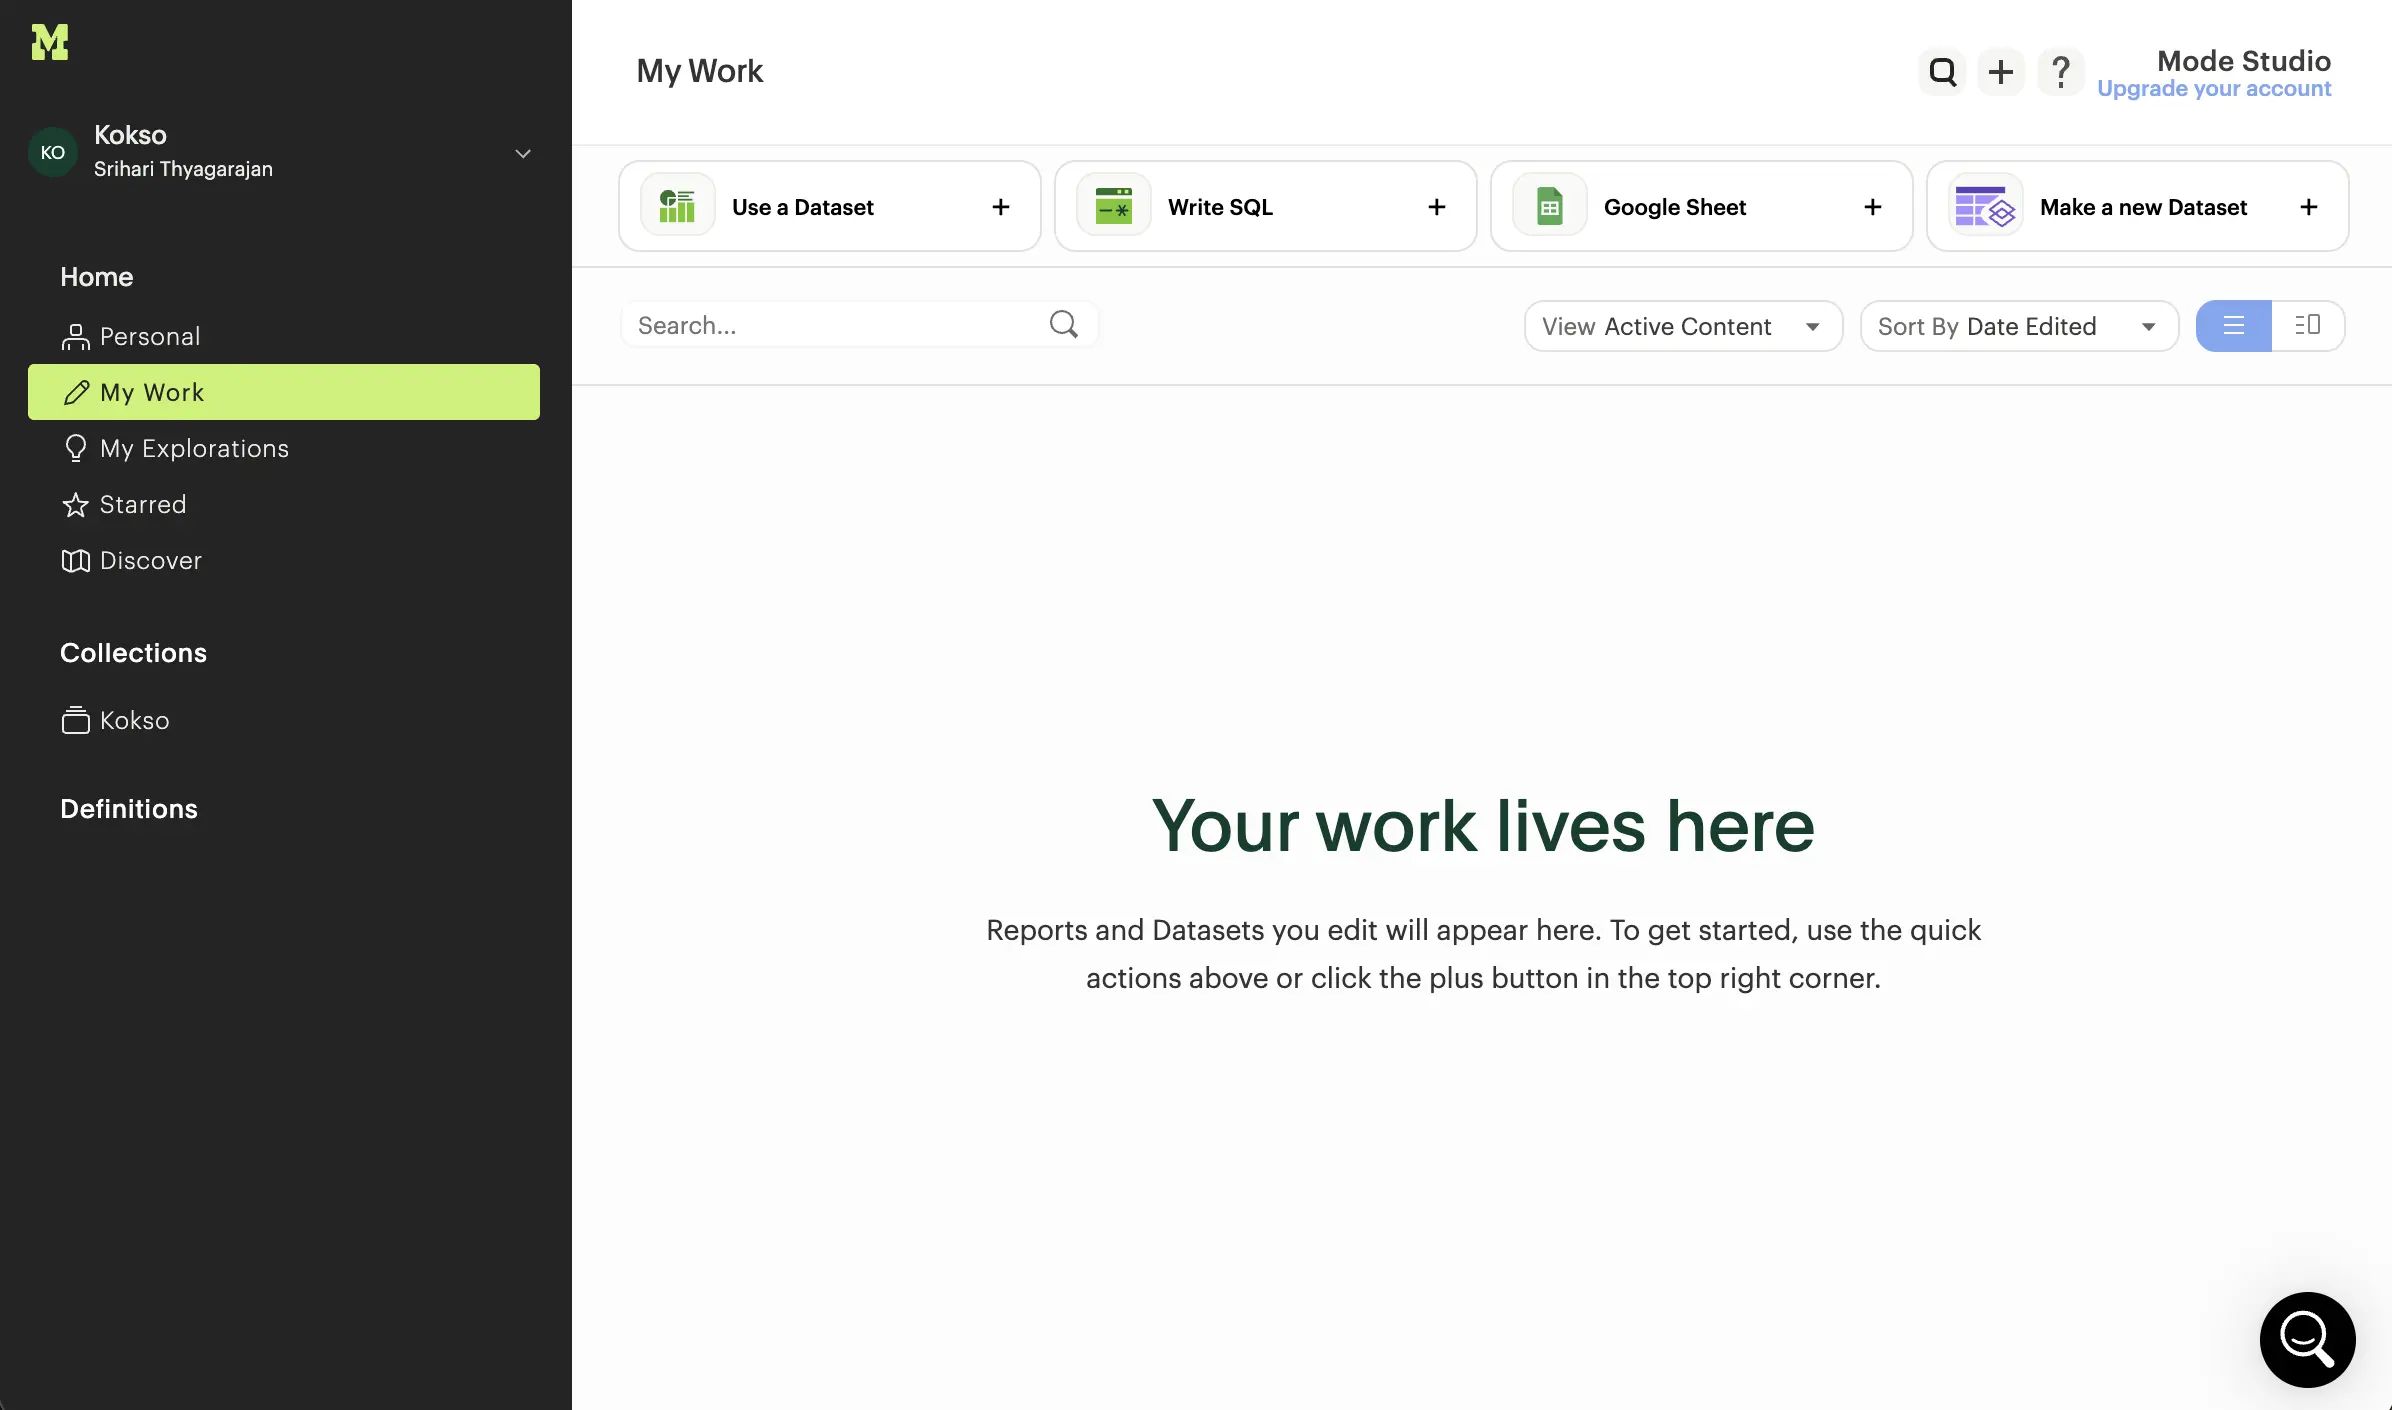
Task: Click the Make a new Dataset button
Action: (2138, 206)
